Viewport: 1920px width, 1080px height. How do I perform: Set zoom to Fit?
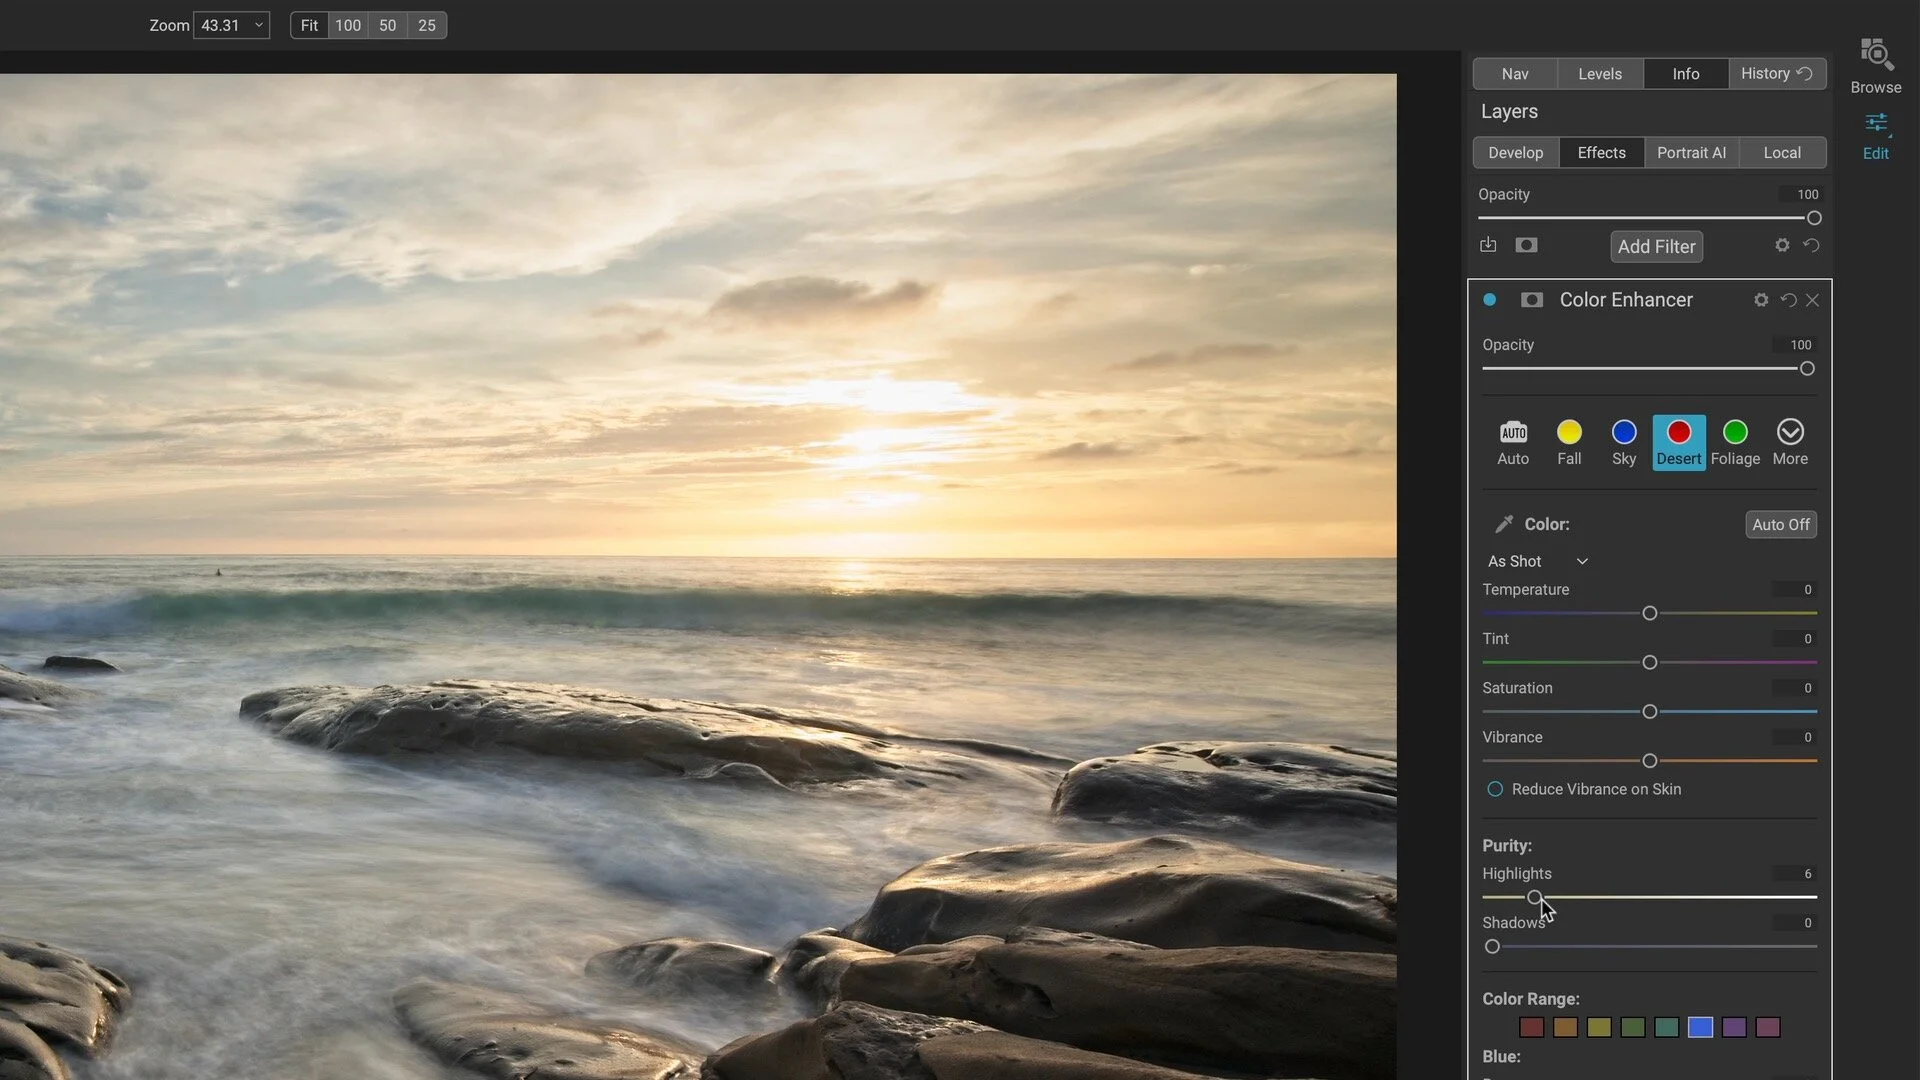point(309,25)
